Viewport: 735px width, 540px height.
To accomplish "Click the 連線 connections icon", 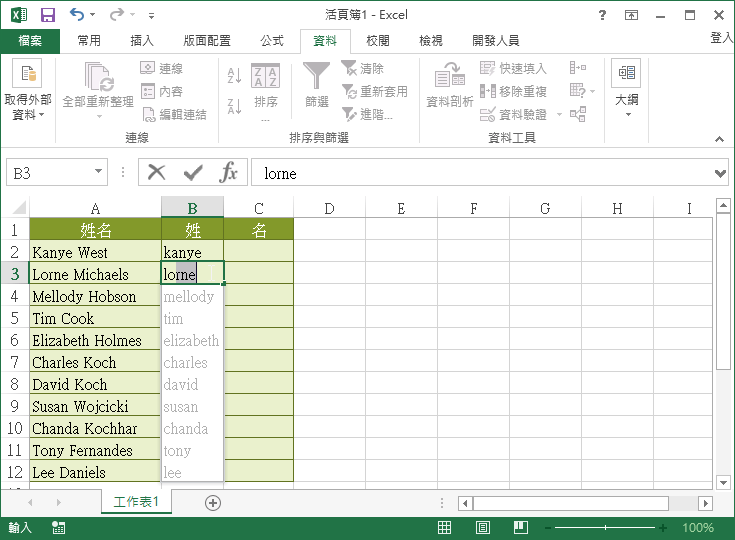I will pyautogui.click(x=148, y=68).
